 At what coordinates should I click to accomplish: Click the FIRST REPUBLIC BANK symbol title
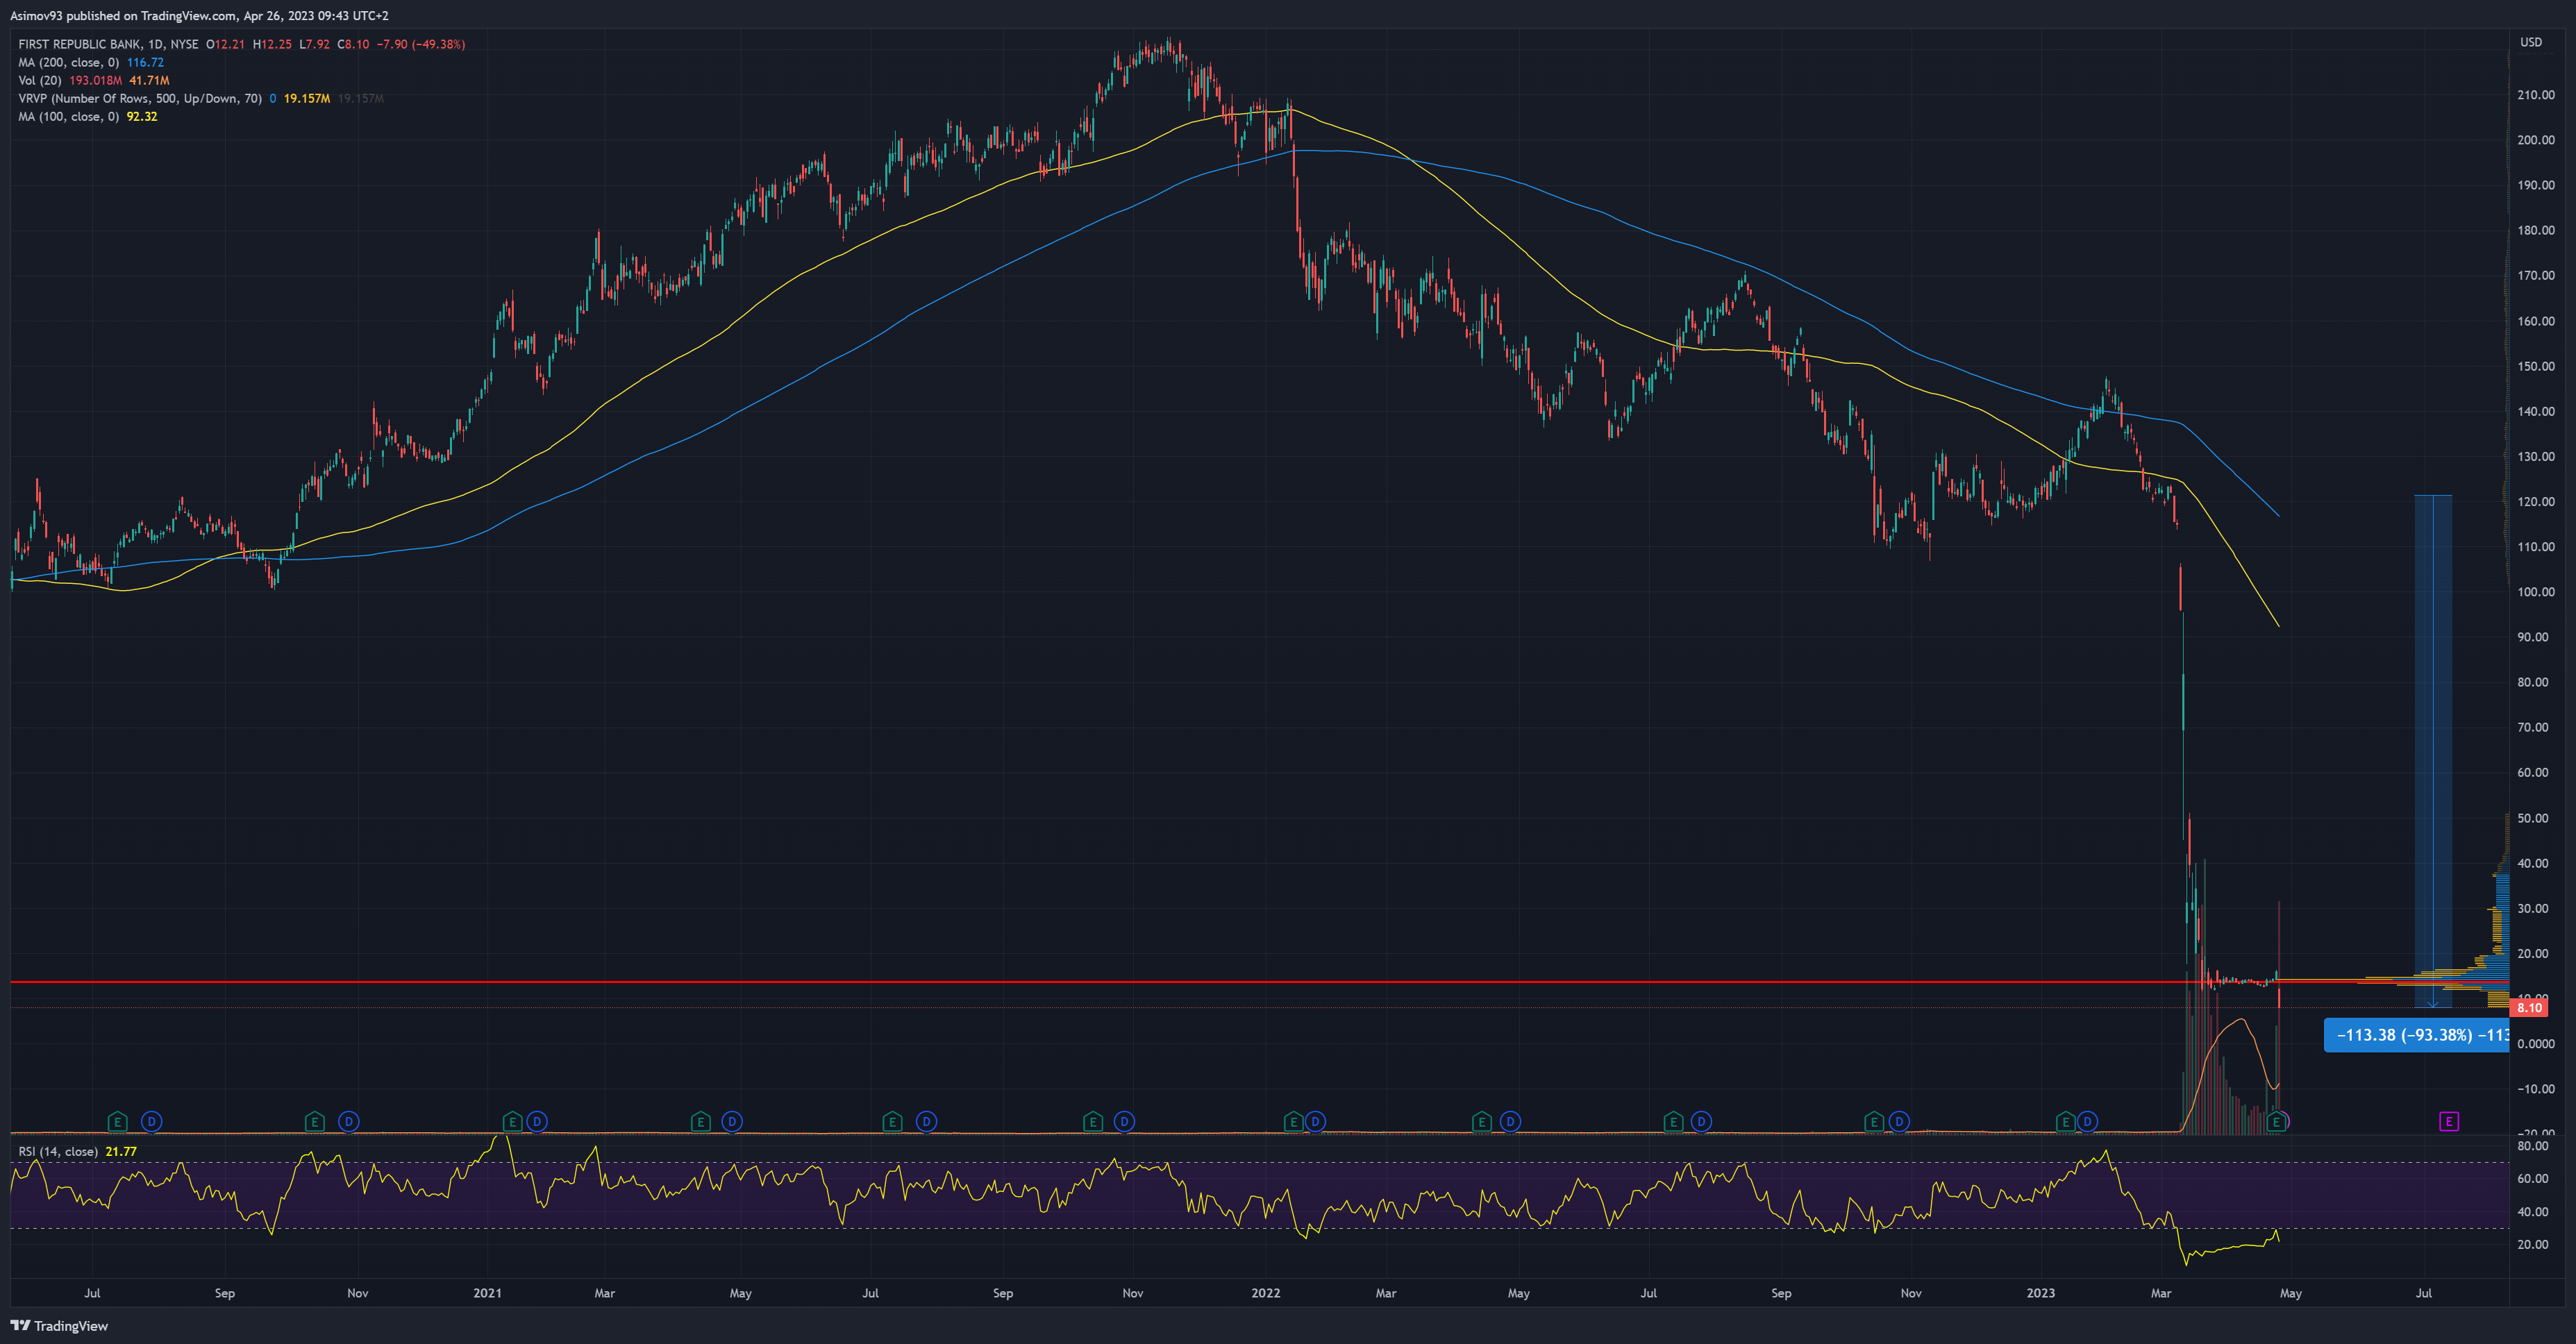[80, 44]
